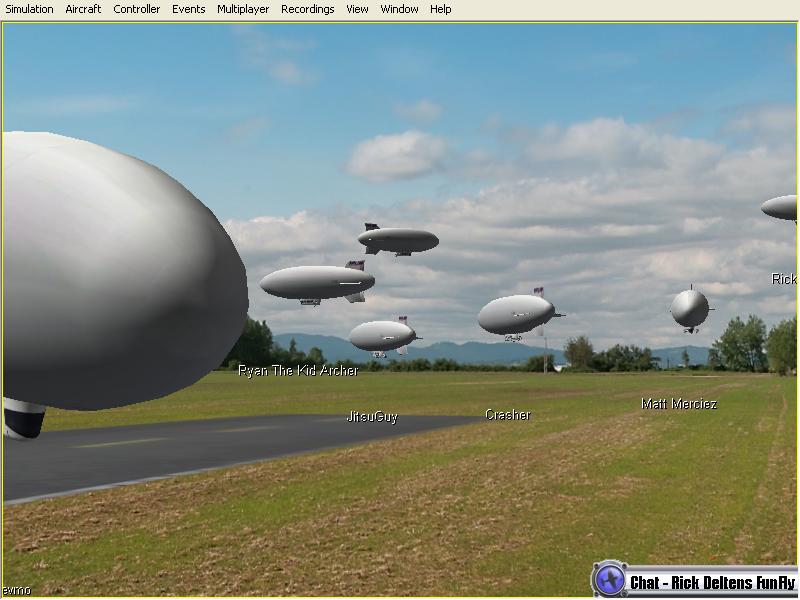Image resolution: width=800 pixels, height=600 pixels.
Task: Open the Chat - Rick Deltens FunFly bar
Action: [711, 583]
